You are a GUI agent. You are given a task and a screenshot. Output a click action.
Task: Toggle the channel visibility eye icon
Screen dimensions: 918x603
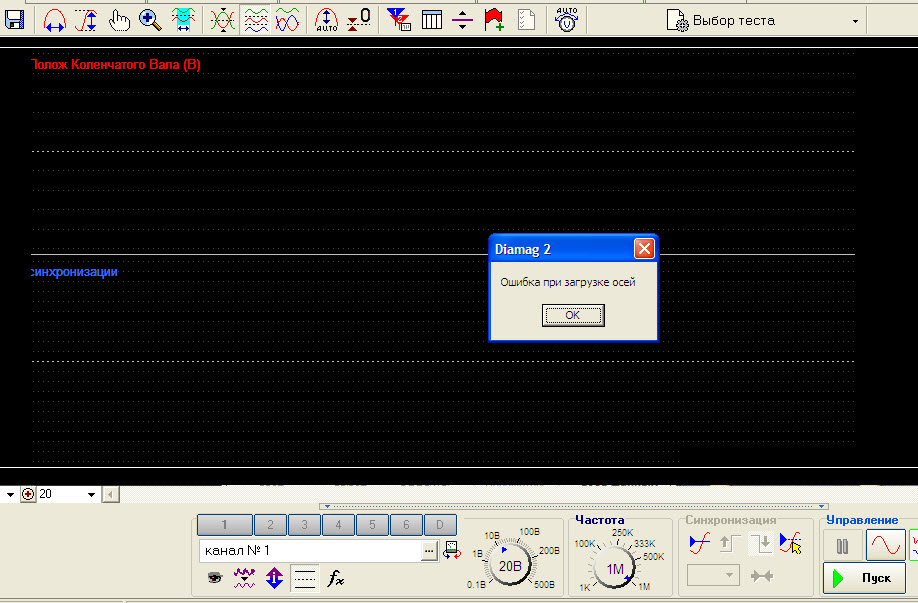coord(215,578)
